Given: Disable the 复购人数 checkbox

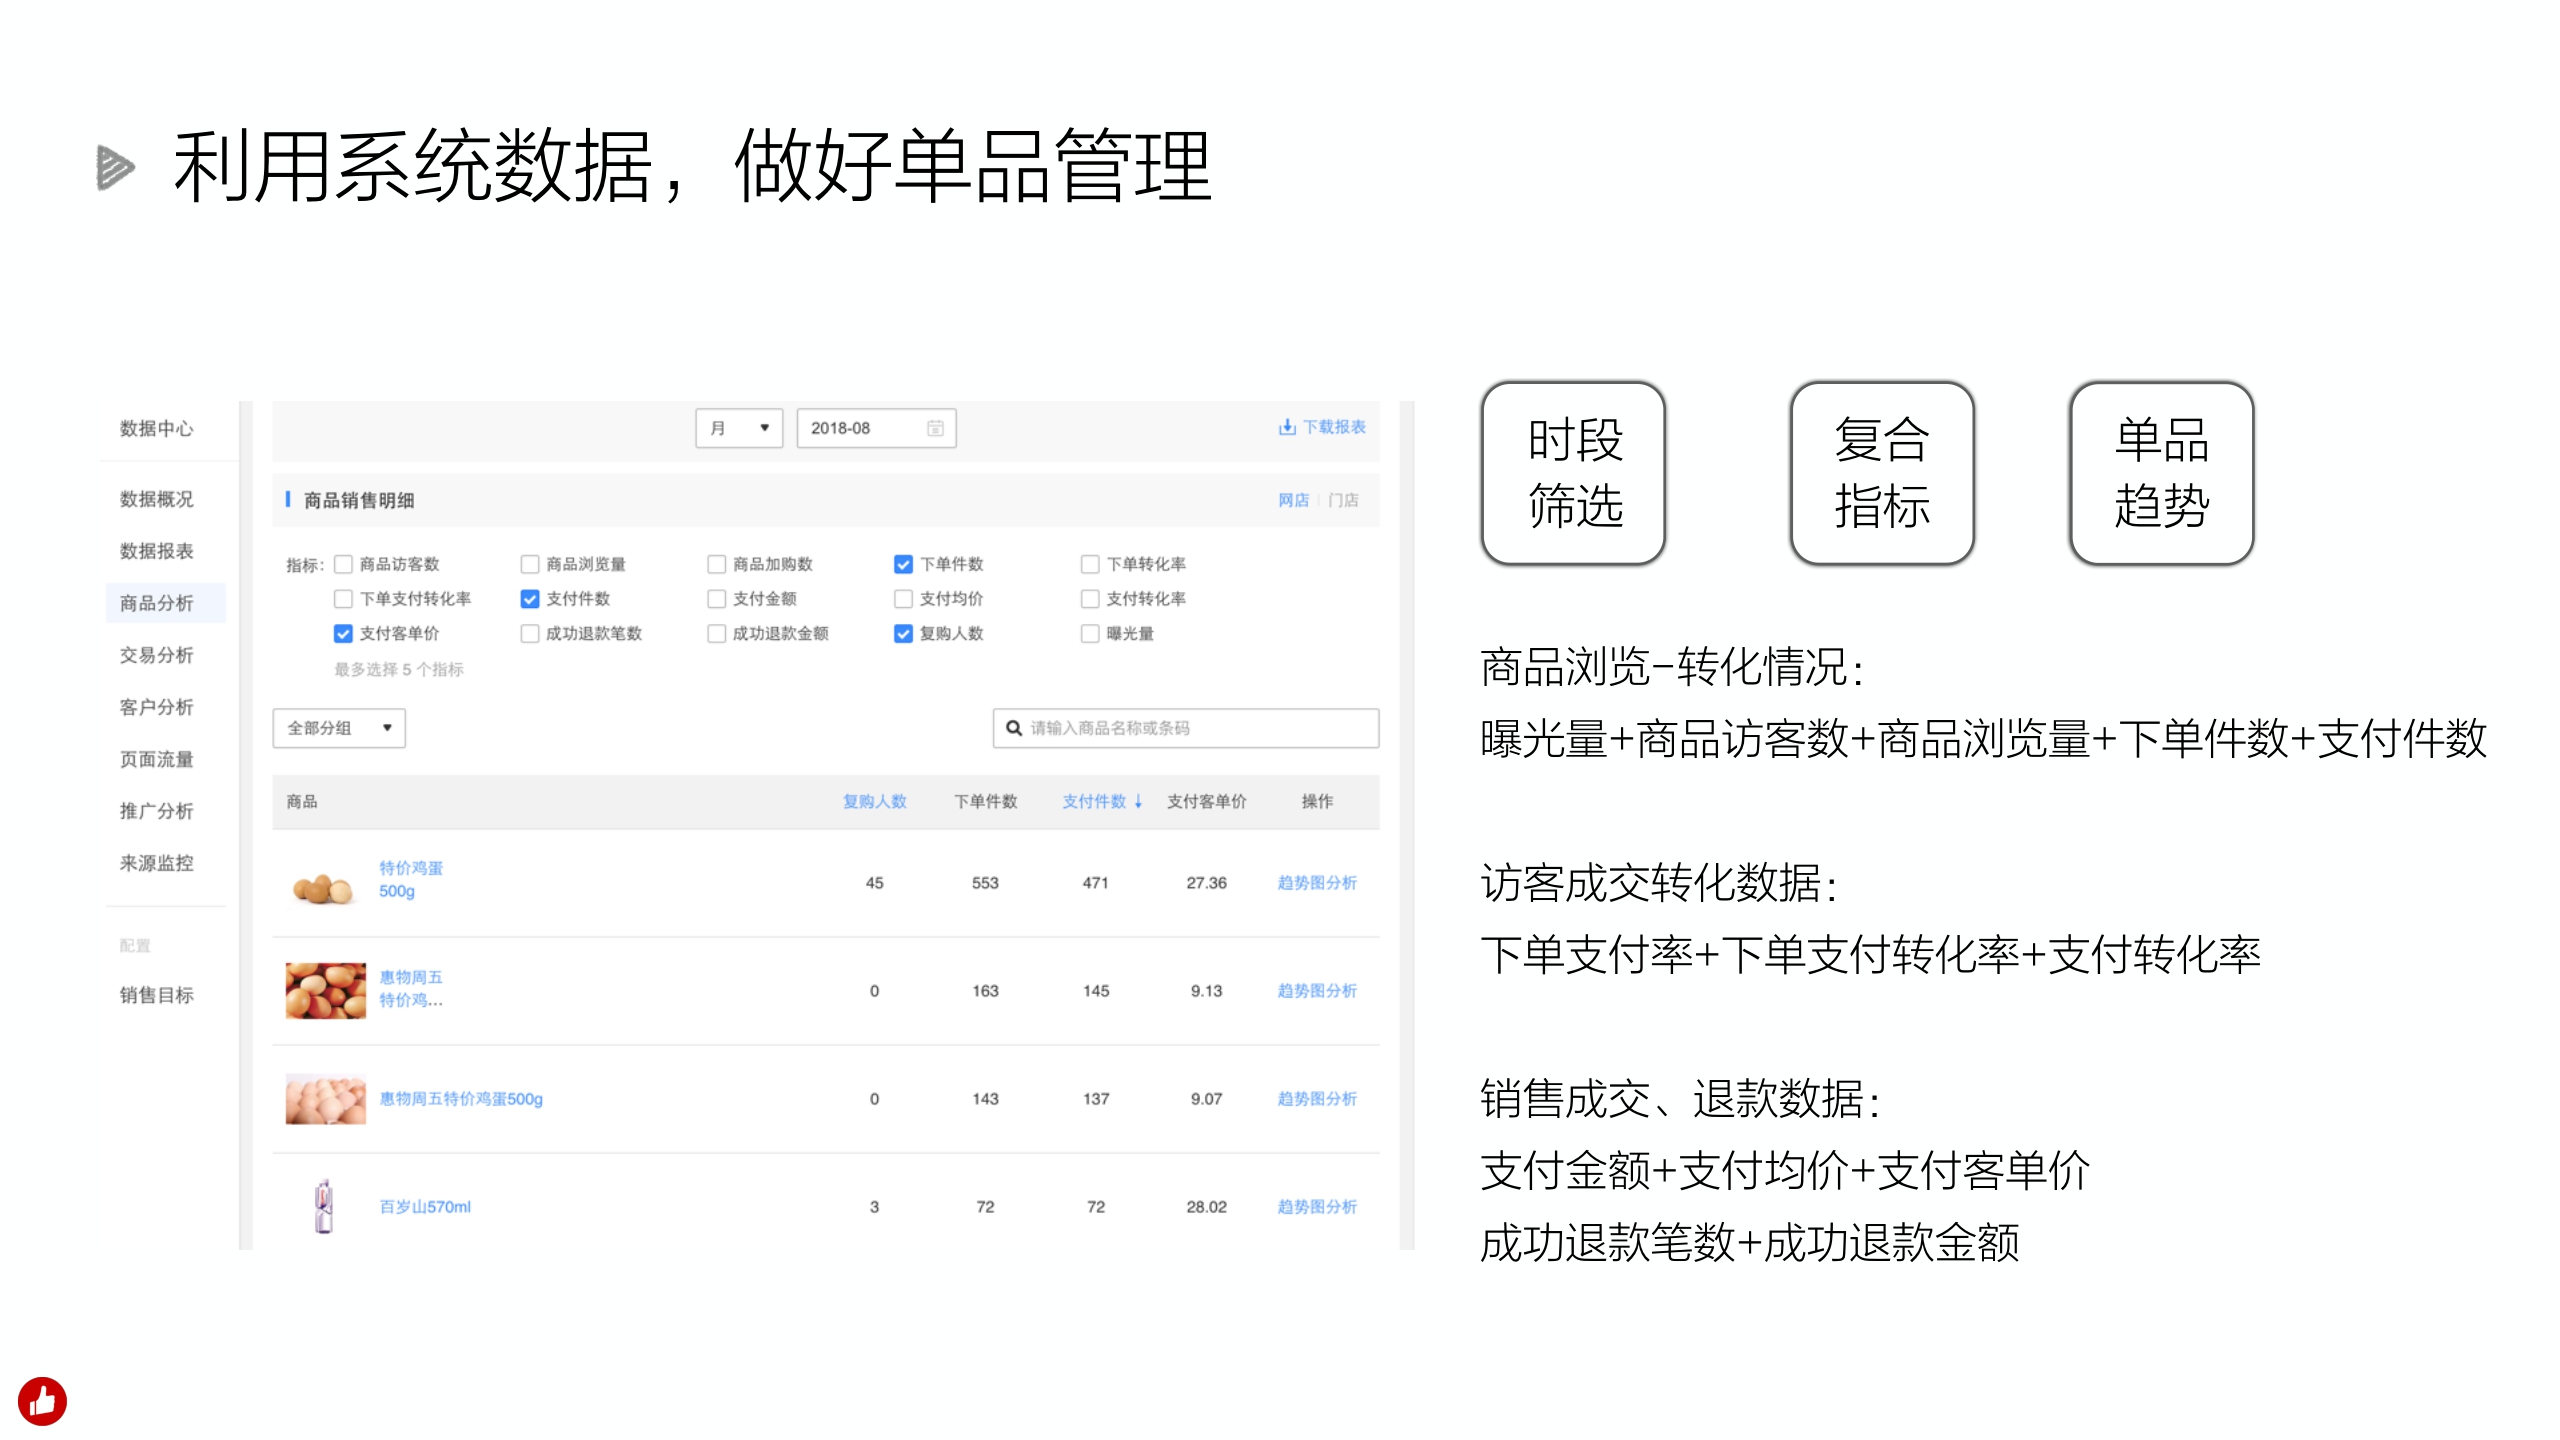Looking at the screenshot, I should pyautogui.click(x=902, y=633).
